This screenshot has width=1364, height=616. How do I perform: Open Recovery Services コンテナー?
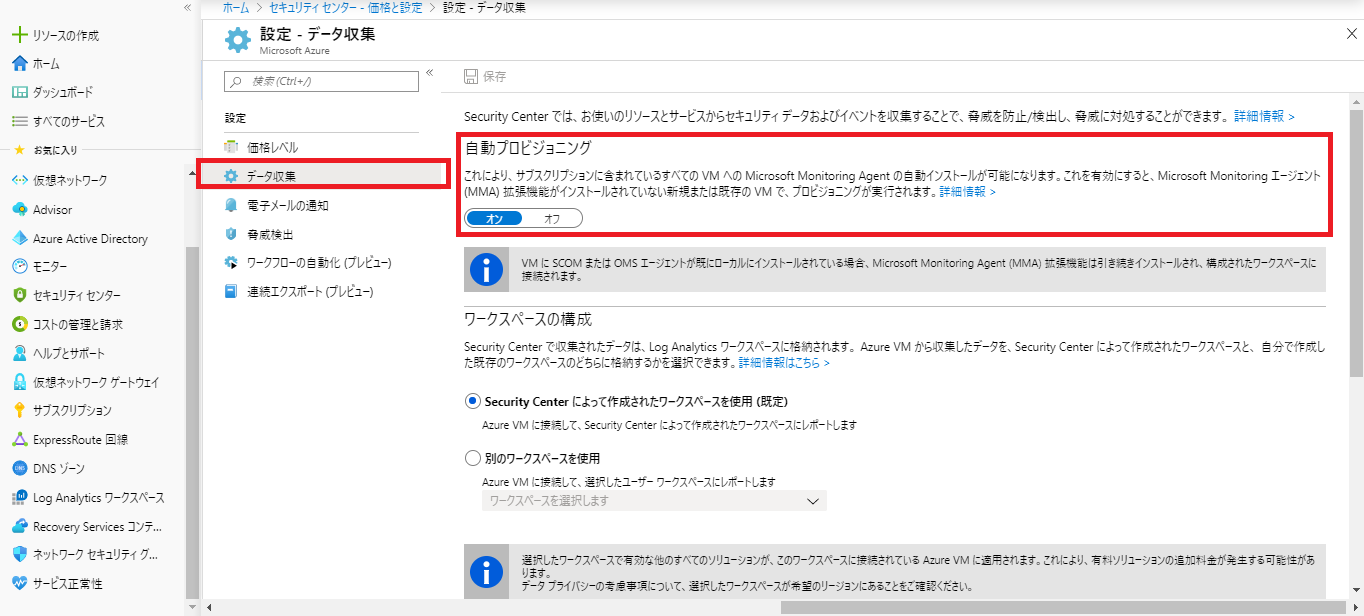pyautogui.click(x=97, y=526)
